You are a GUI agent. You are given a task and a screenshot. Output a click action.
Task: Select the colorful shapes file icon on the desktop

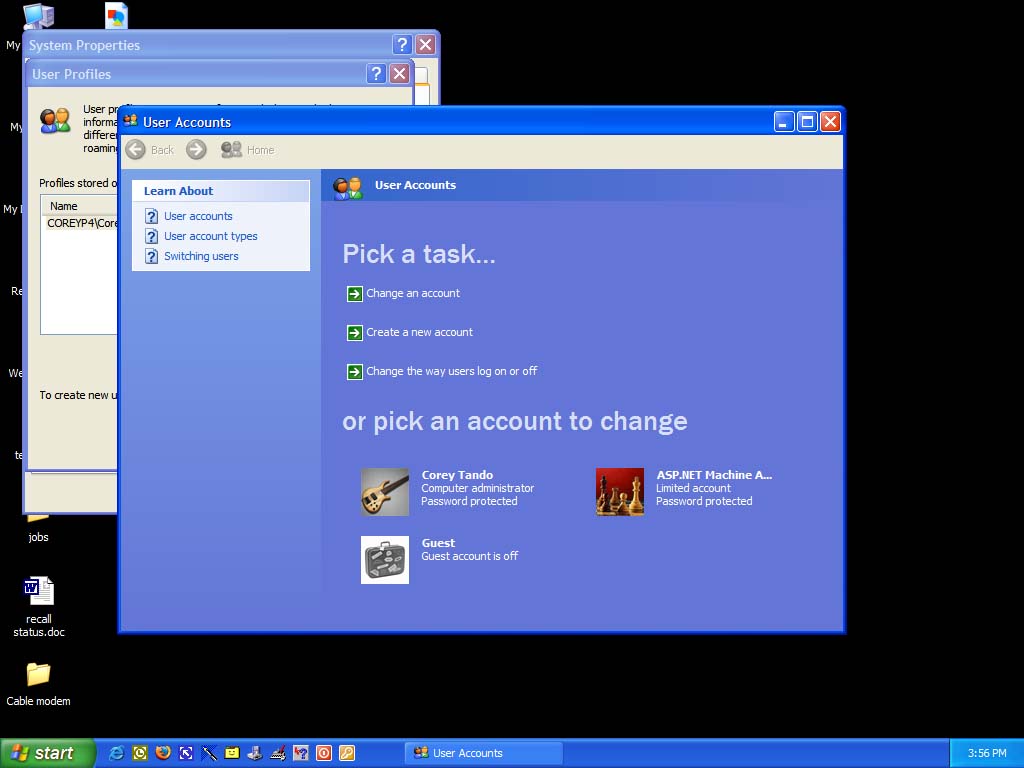[116, 16]
